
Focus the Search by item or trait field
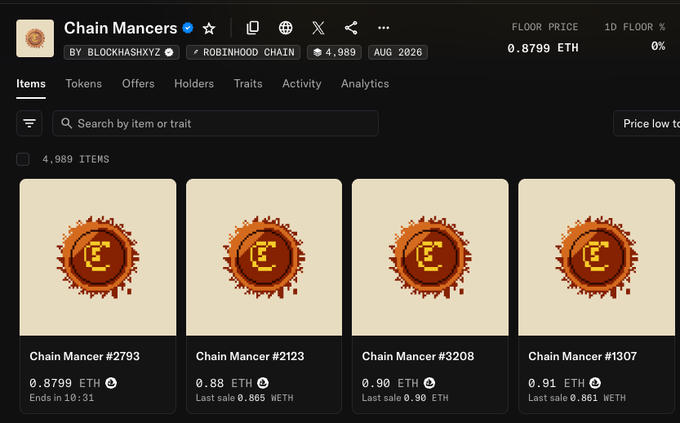[216, 124]
